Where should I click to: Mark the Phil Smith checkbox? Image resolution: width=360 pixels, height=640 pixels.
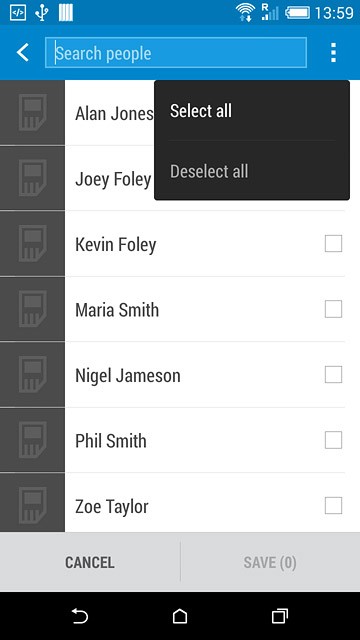click(333, 440)
